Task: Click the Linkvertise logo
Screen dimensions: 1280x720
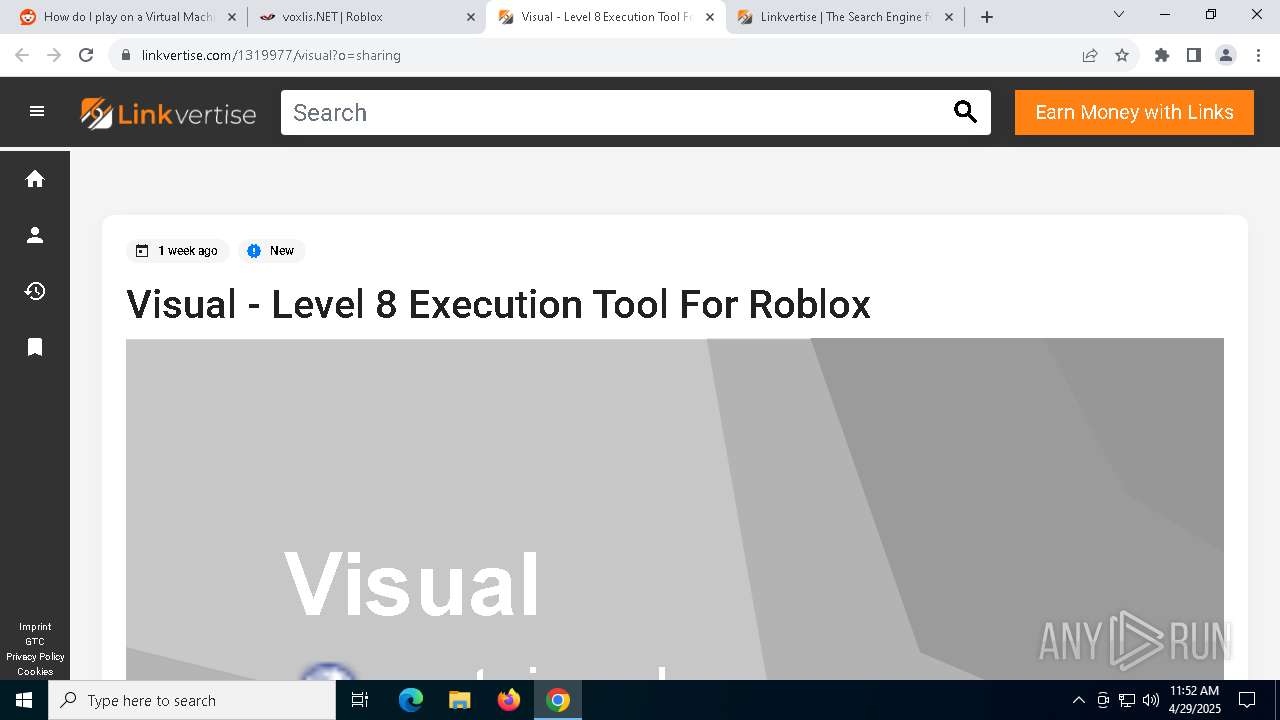Action: (168, 113)
